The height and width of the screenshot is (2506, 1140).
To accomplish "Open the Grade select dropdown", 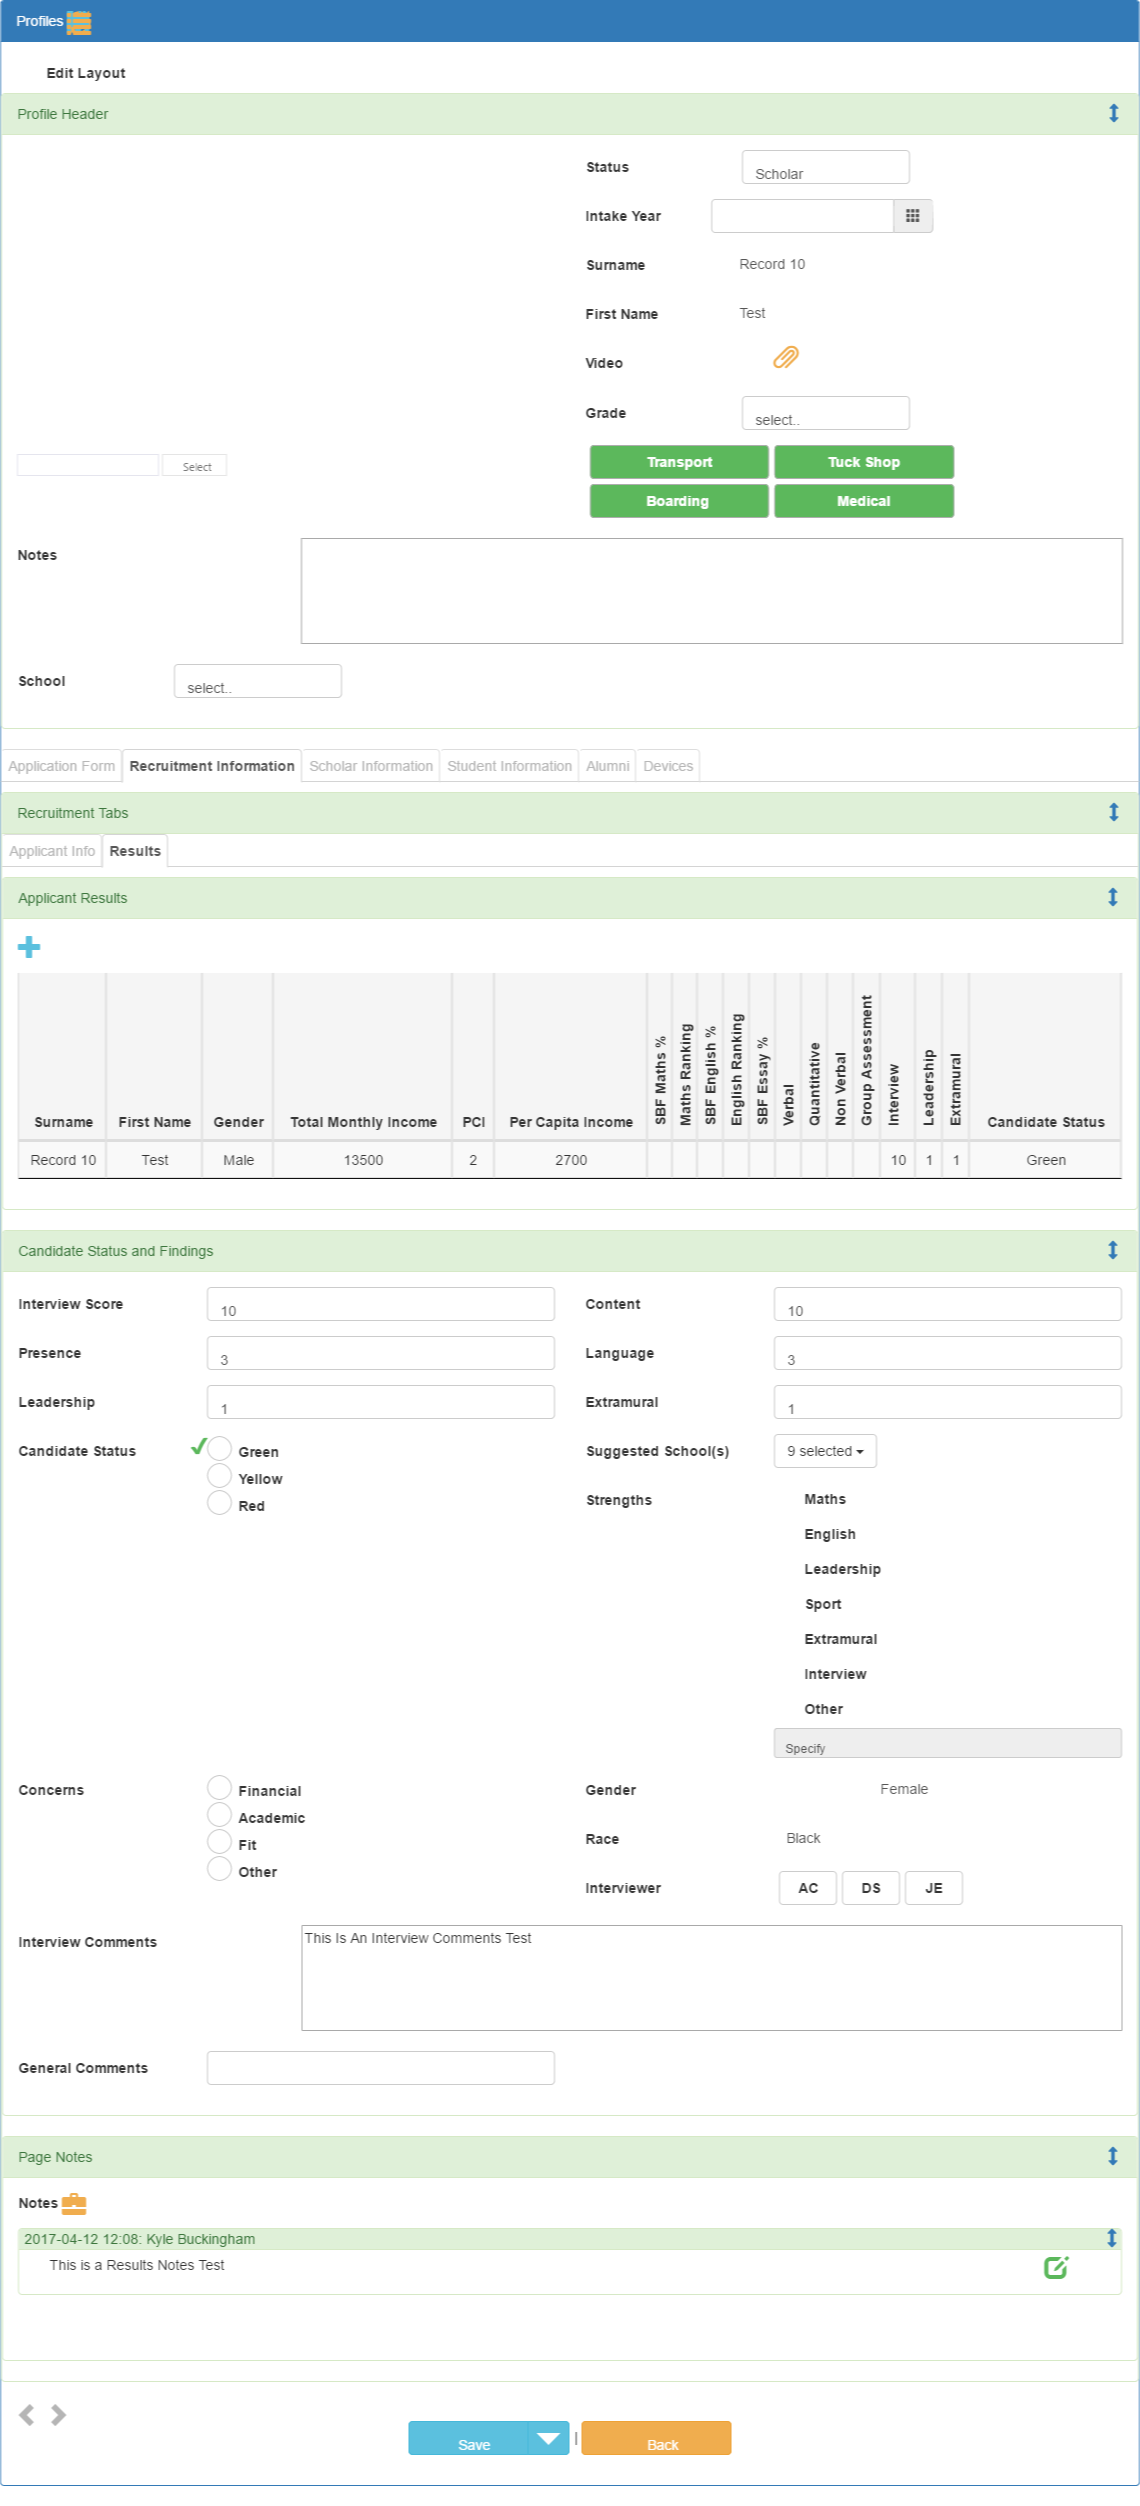I will click(826, 414).
